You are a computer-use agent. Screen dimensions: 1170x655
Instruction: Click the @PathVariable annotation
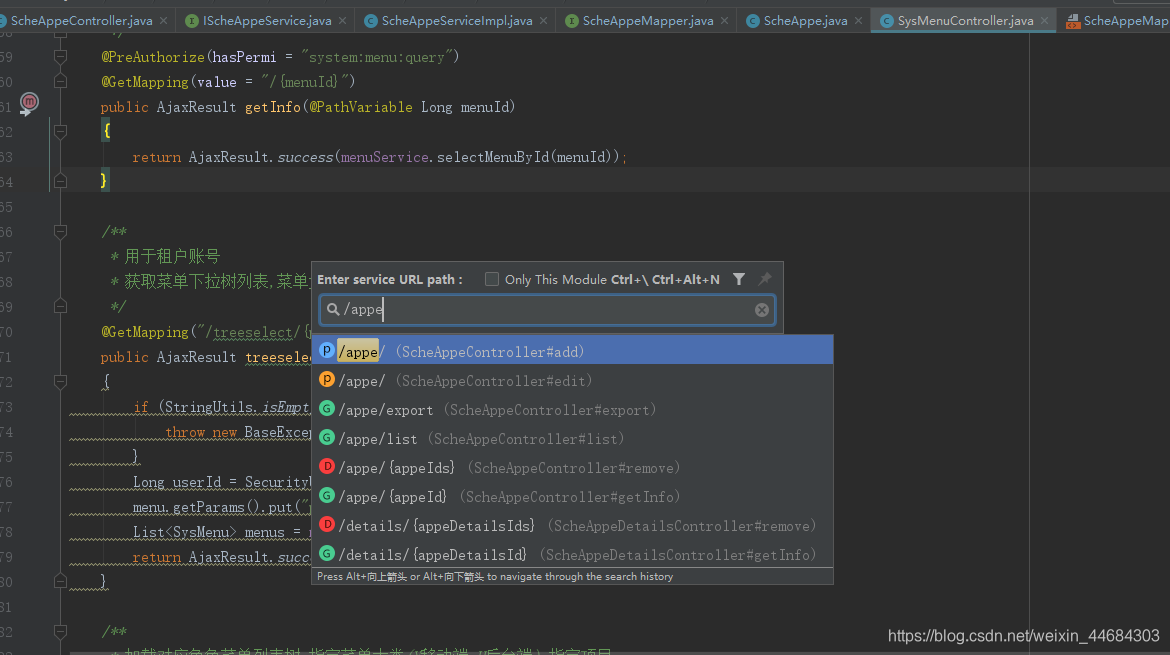click(x=360, y=107)
